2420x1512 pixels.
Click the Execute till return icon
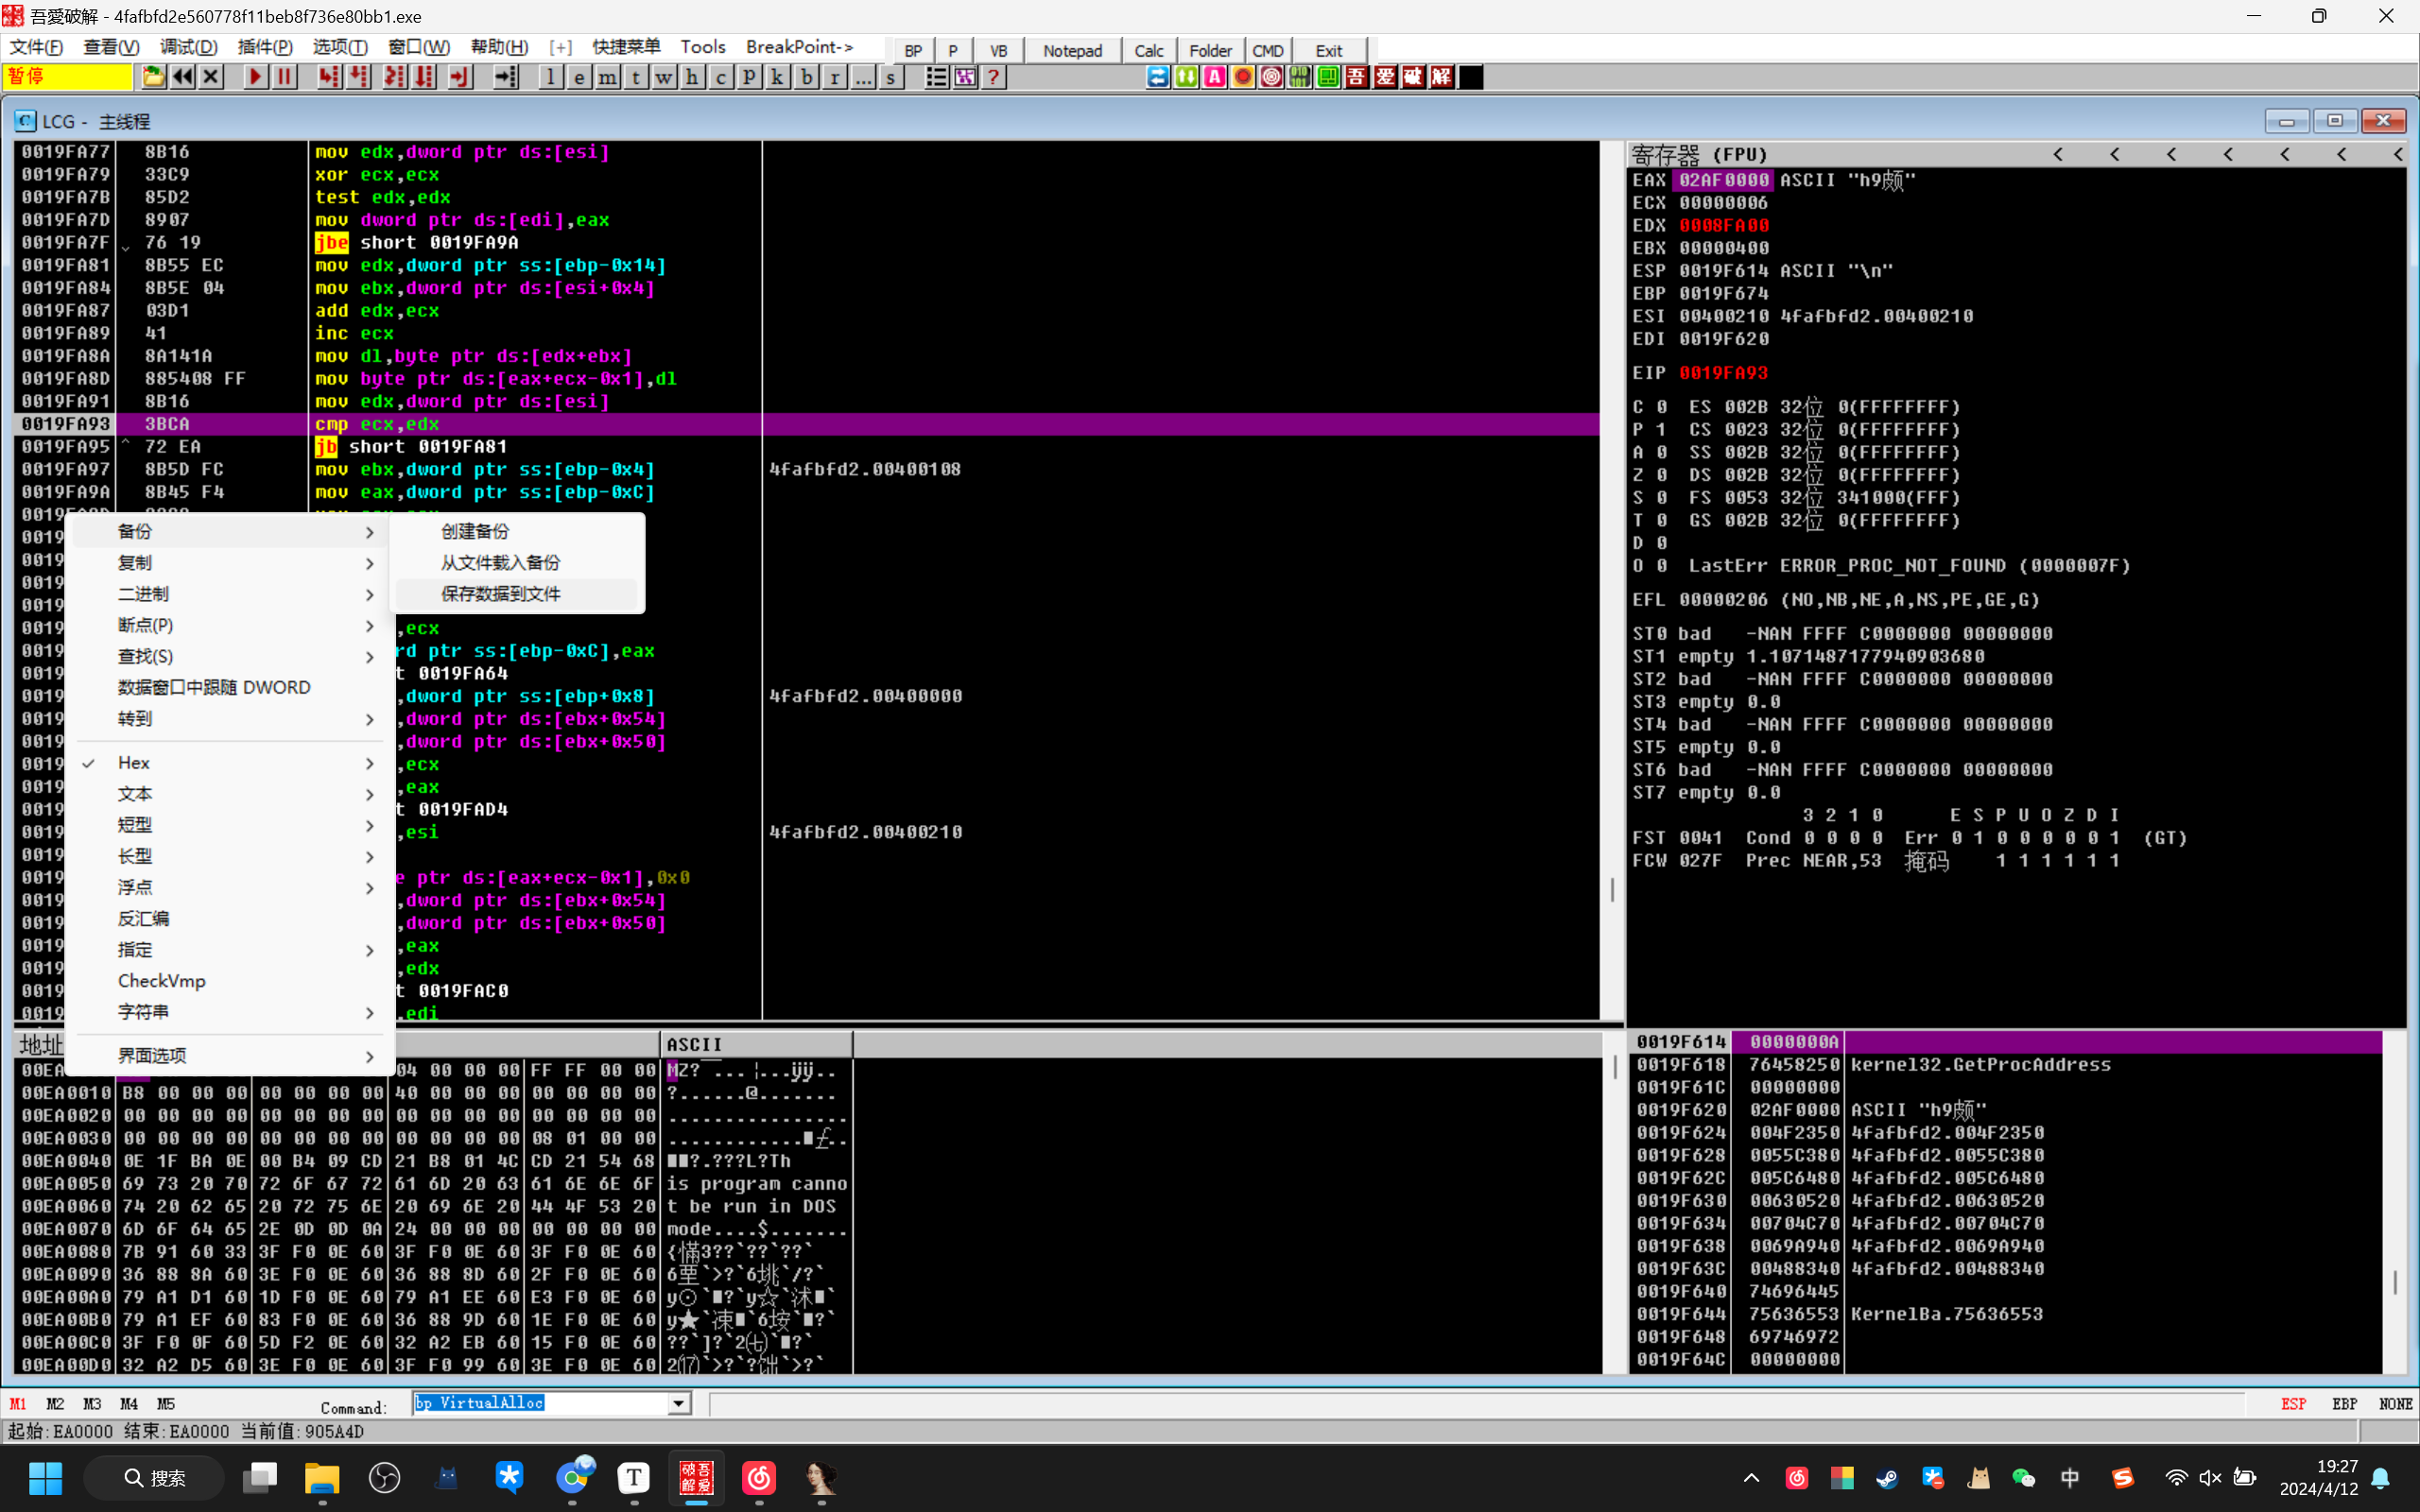point(460,77)
